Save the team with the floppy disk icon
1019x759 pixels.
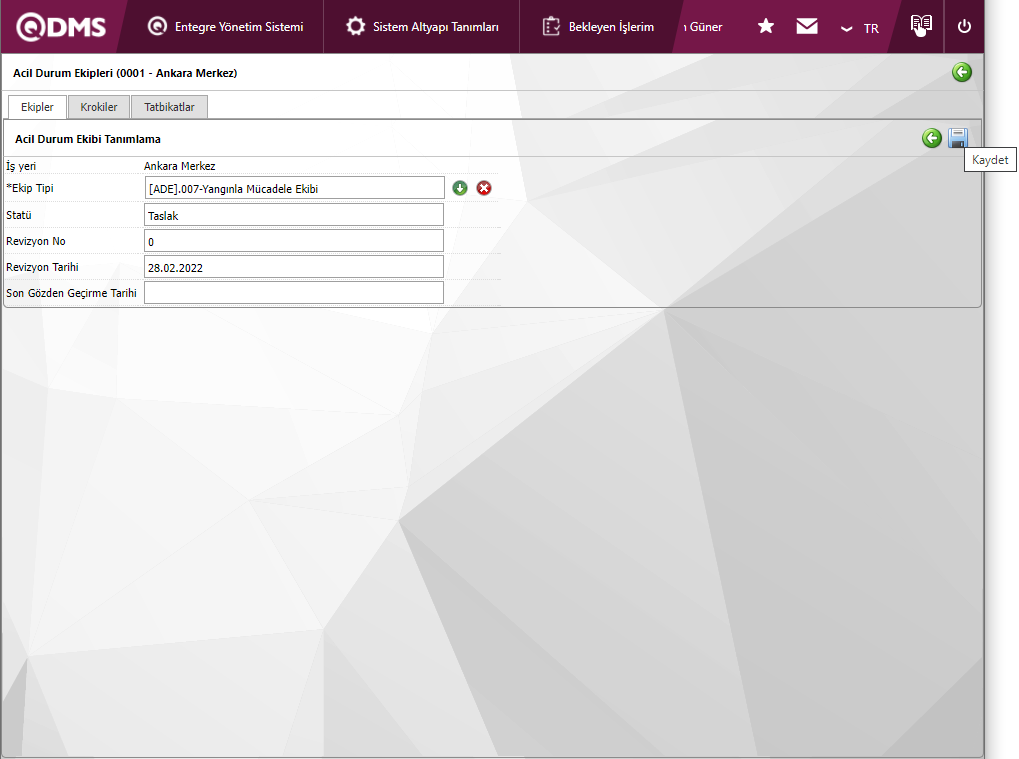coord(958,138)
